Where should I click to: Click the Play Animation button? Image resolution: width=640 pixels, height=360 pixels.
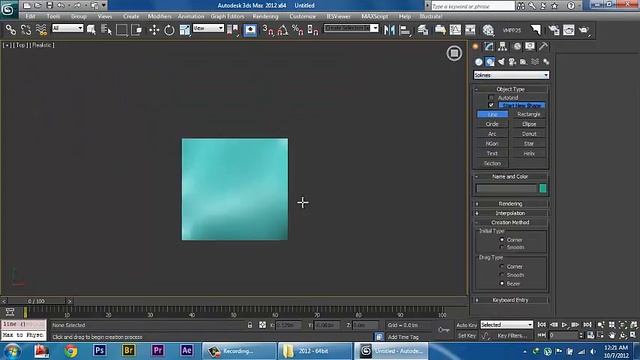click(x=564, y=325)
